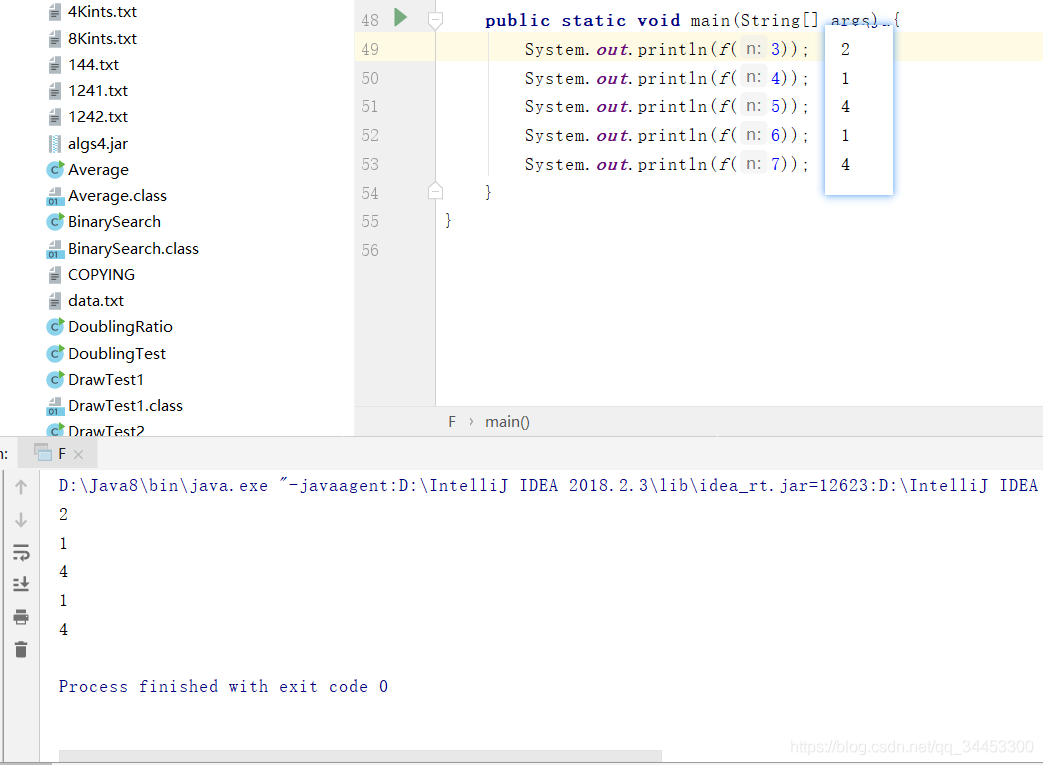This screenshot has width=1043, height=765.
Task: Open DoublingTest class
Action: pos(116,353)
